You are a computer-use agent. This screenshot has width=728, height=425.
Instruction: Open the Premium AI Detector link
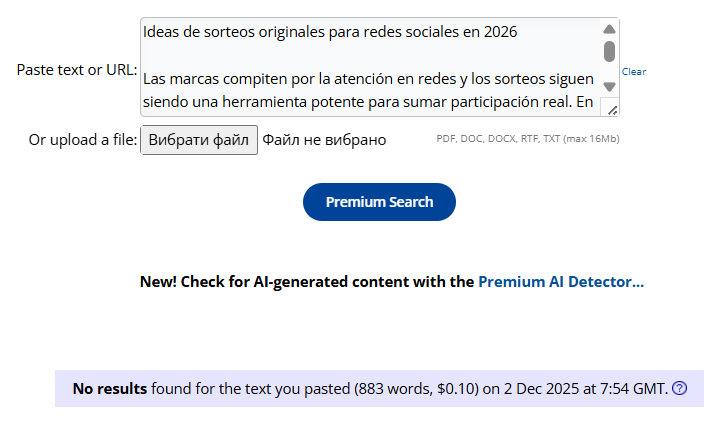(x=560, y=282)
